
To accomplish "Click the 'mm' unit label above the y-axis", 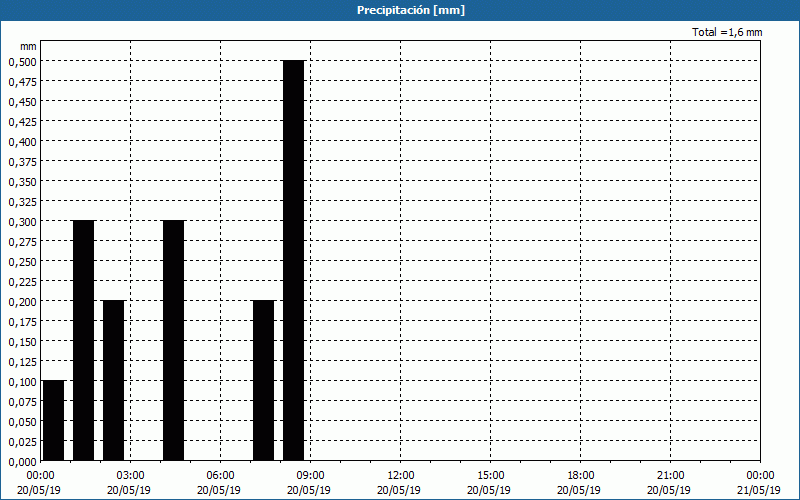I will click(28, 46).
